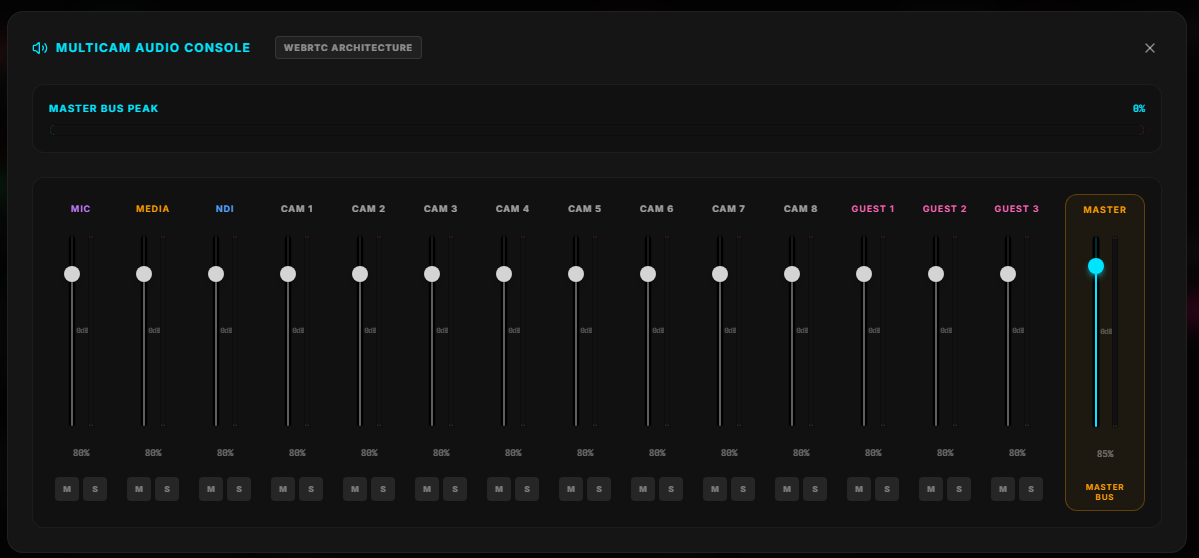This screenshot has height=558, width=1199.
Task: Click the CAM 1 fader knob
Action: [x=288, y=274]
